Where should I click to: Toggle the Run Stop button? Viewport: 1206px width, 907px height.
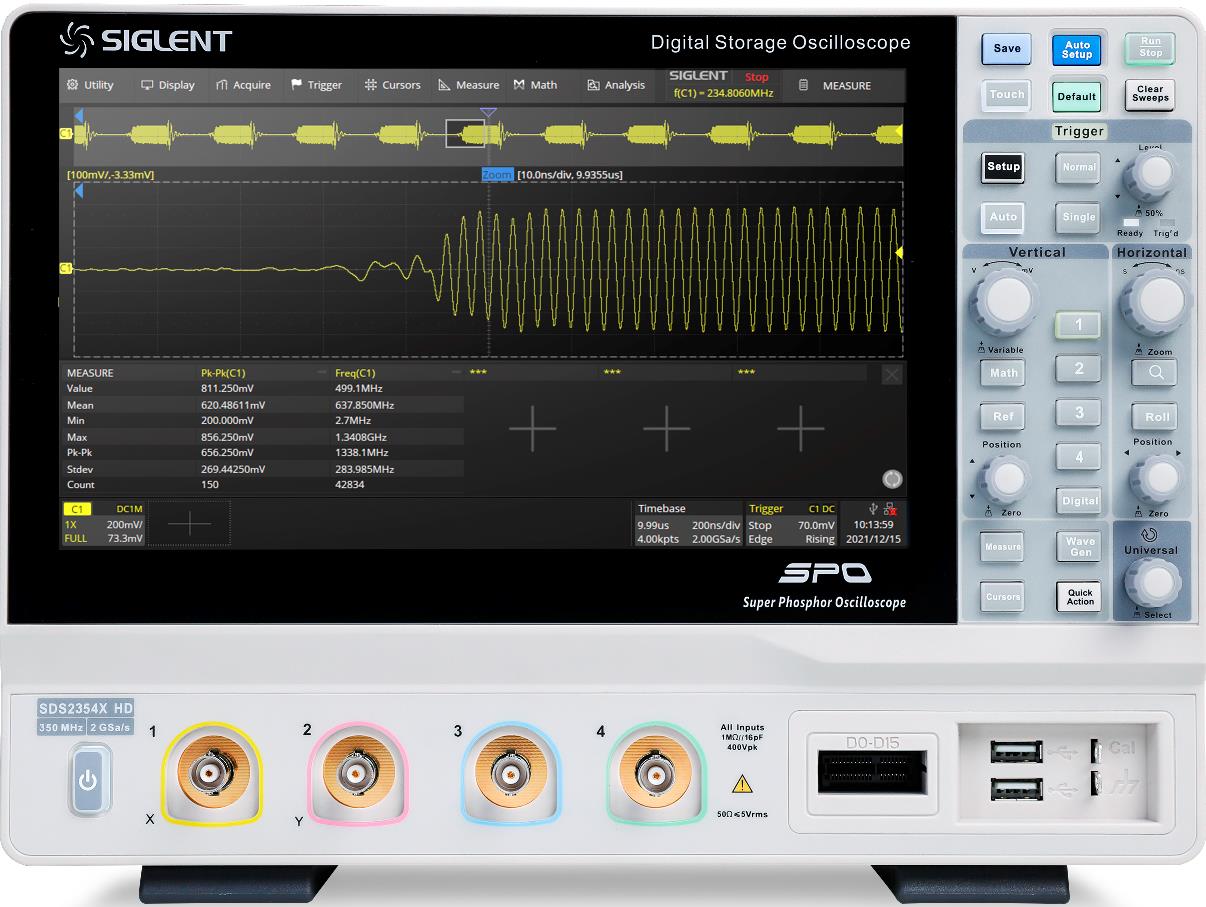[x=1150, y=47]
